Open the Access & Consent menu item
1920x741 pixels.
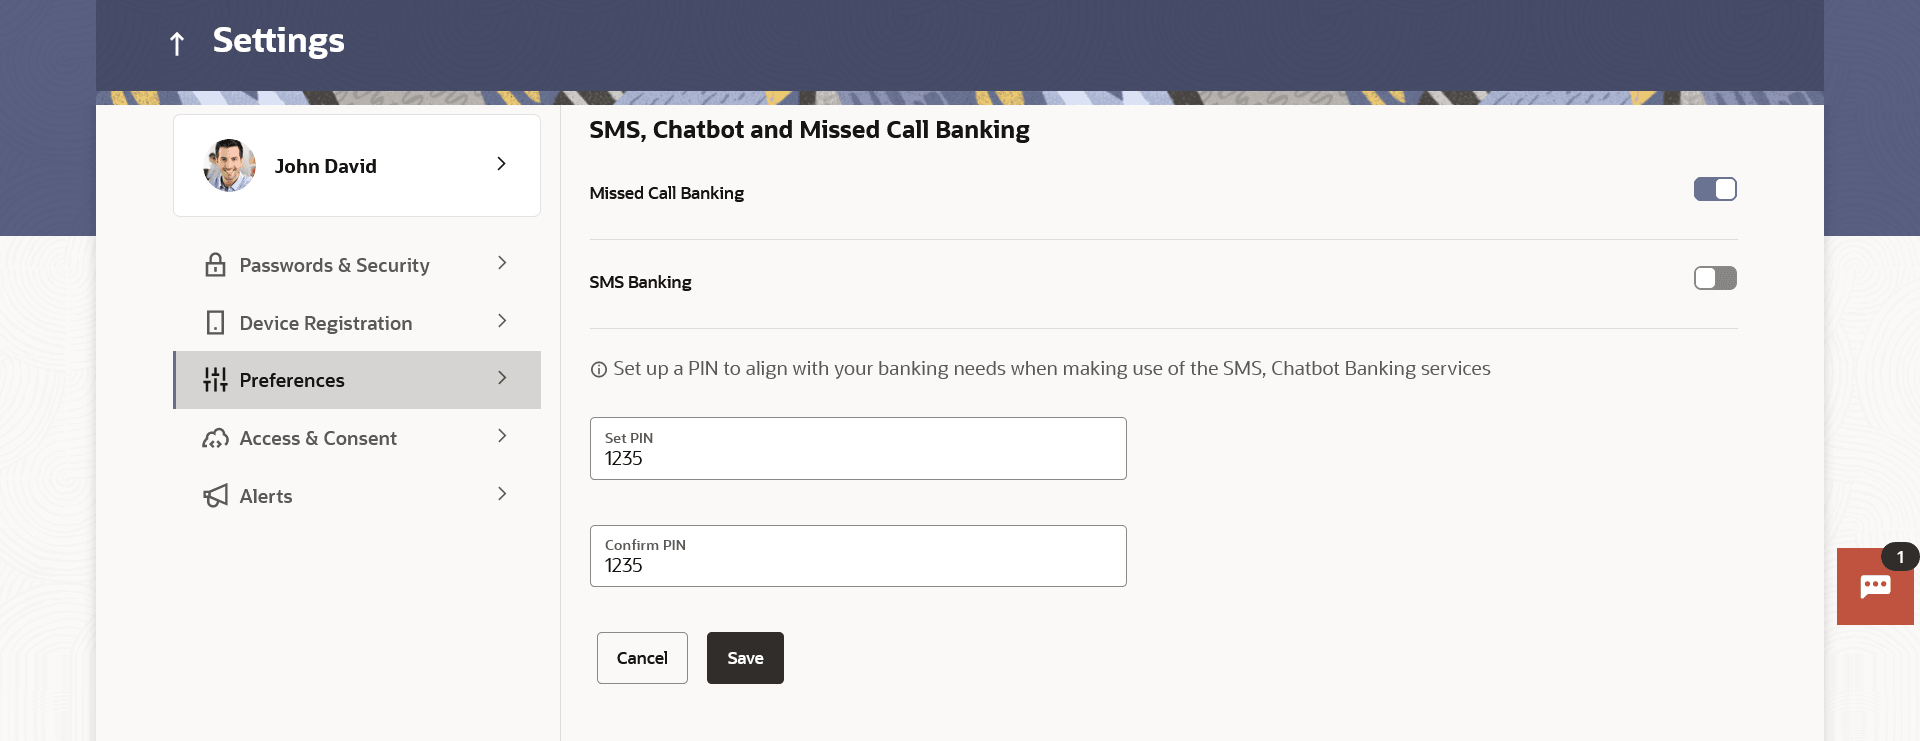pyautogui.click(x=318, y=438)
